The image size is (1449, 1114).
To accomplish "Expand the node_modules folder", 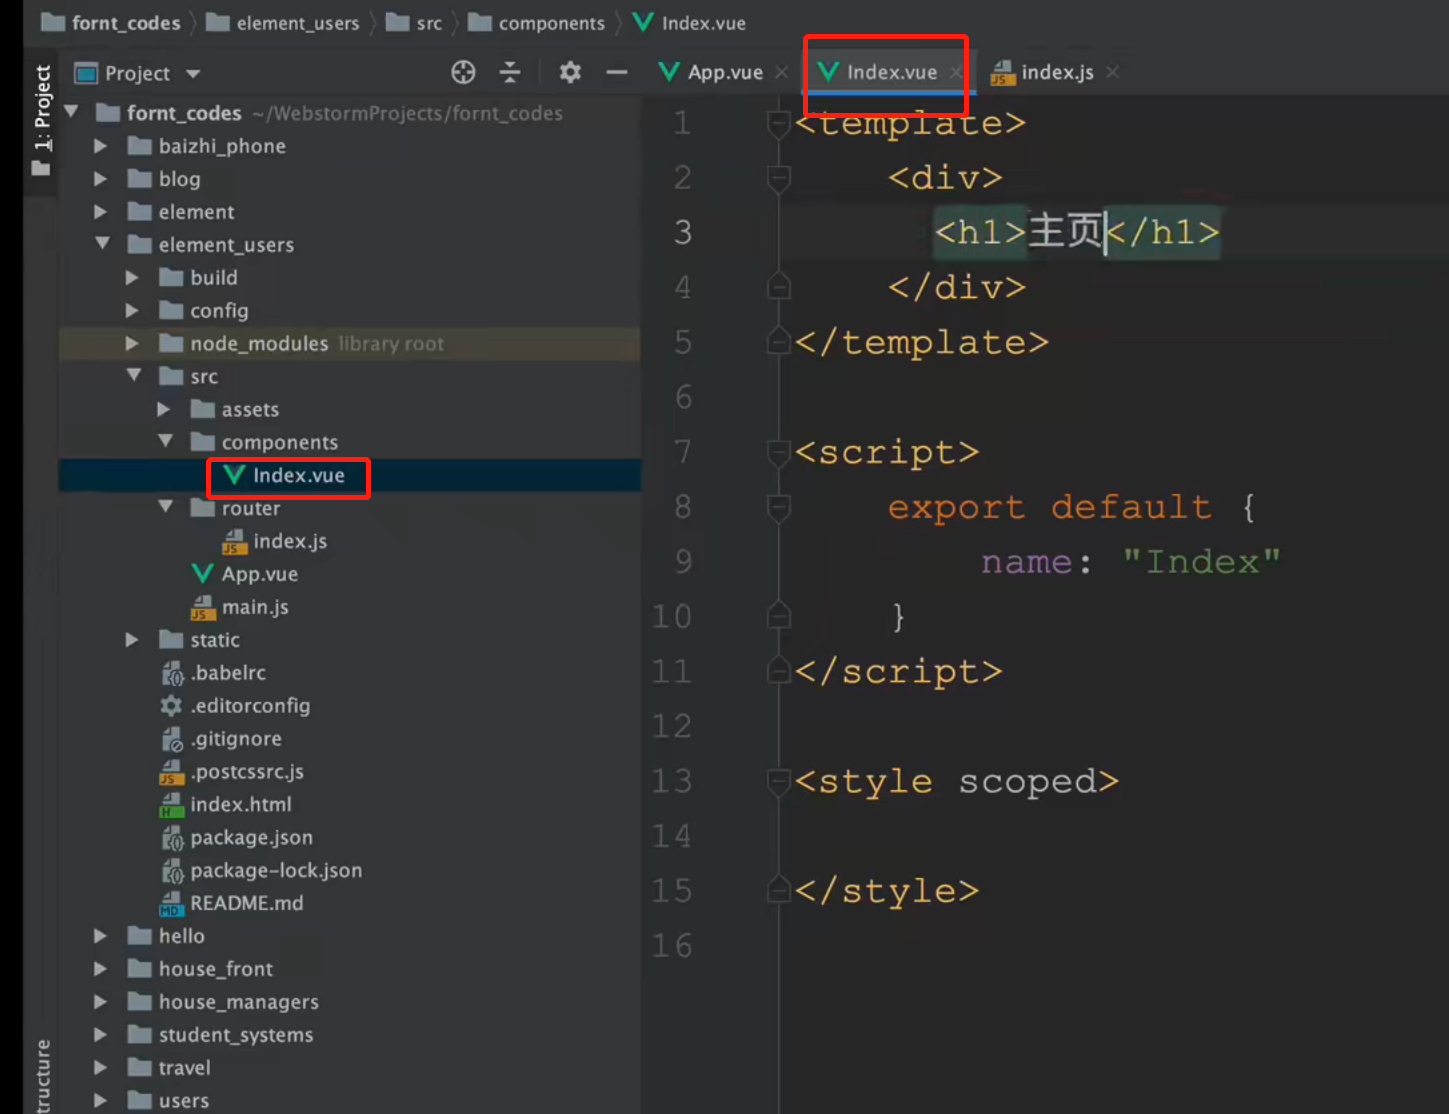I will (x=132, y=344).
